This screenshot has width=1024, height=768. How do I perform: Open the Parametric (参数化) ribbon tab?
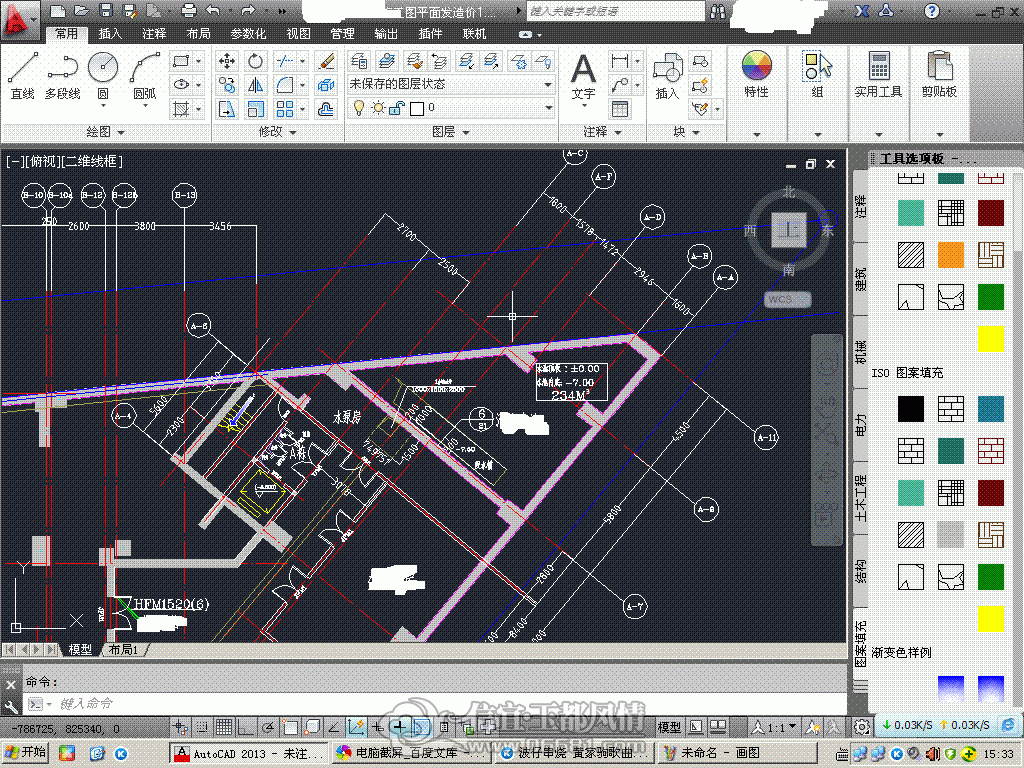point(248,33)
